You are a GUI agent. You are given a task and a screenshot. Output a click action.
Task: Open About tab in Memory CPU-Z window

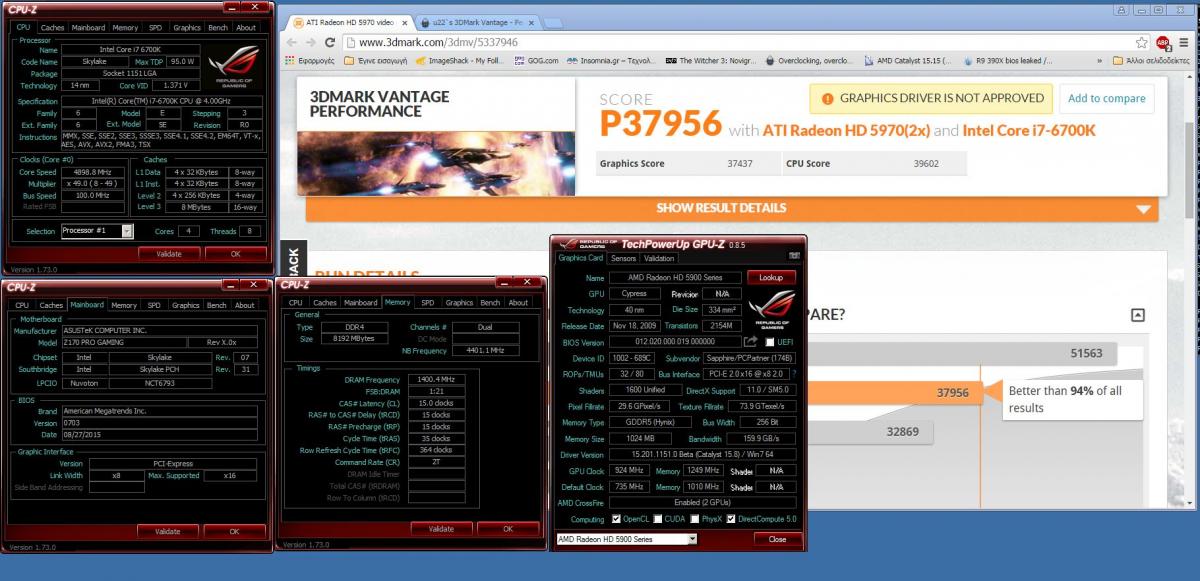(x=518, y=302)
